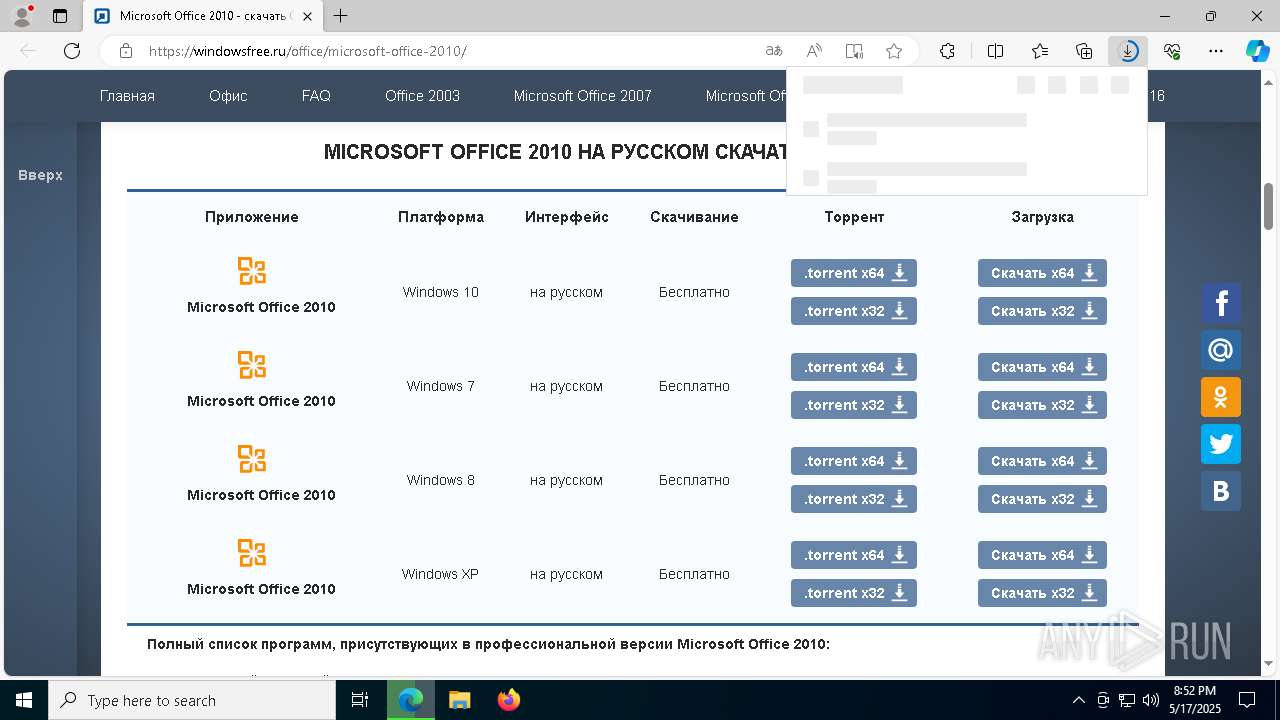Open tab actions menu icon
Image resolution: width=1280 pixels, height=720 pixels.
[60, 16]
